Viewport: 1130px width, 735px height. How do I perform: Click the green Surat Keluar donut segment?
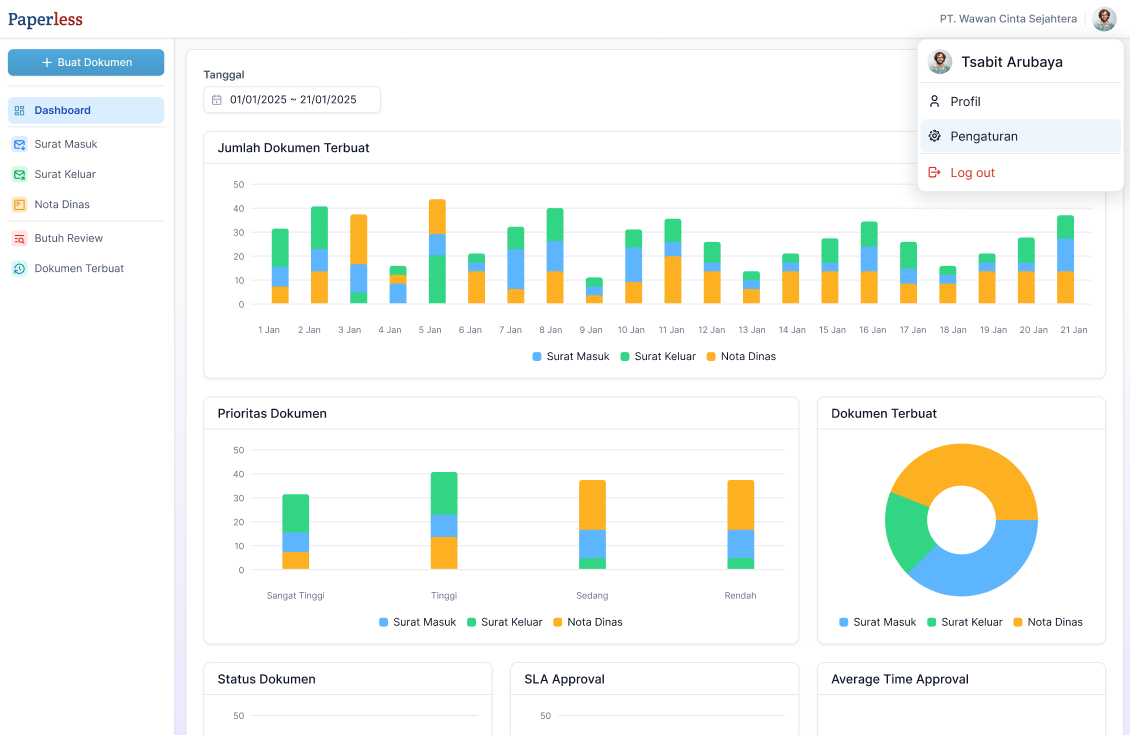[906, 530]
